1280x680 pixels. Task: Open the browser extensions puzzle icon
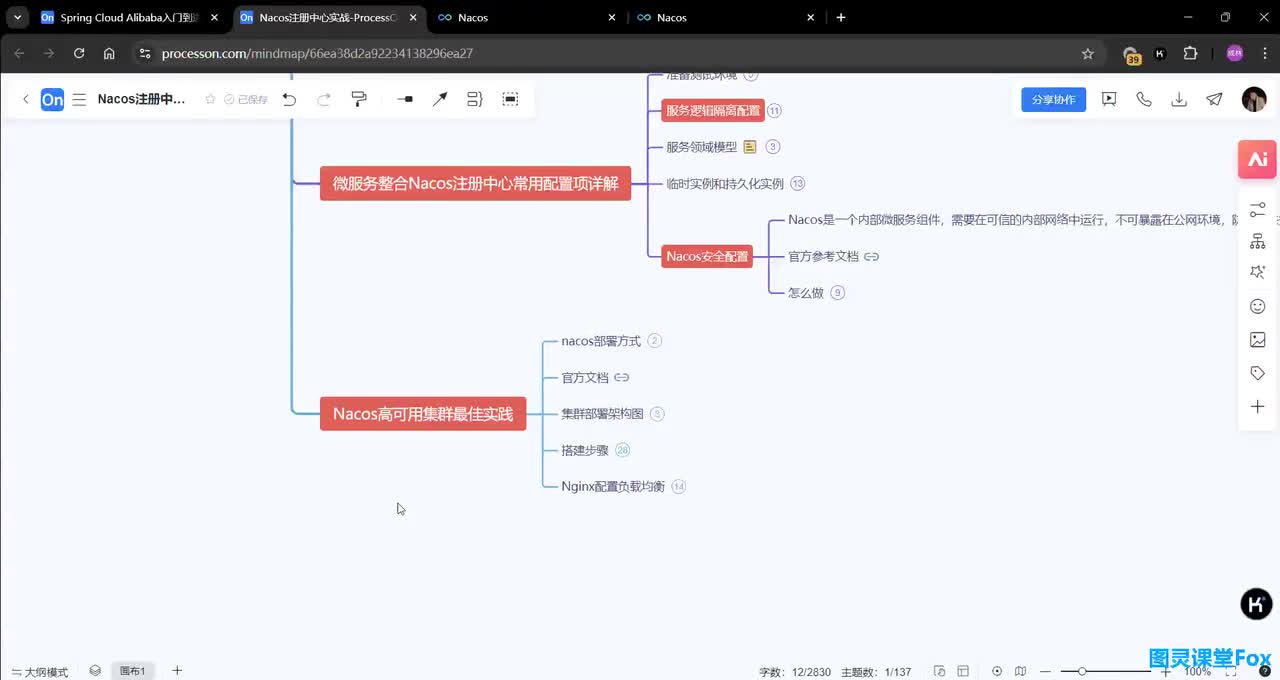(1190, 54)
